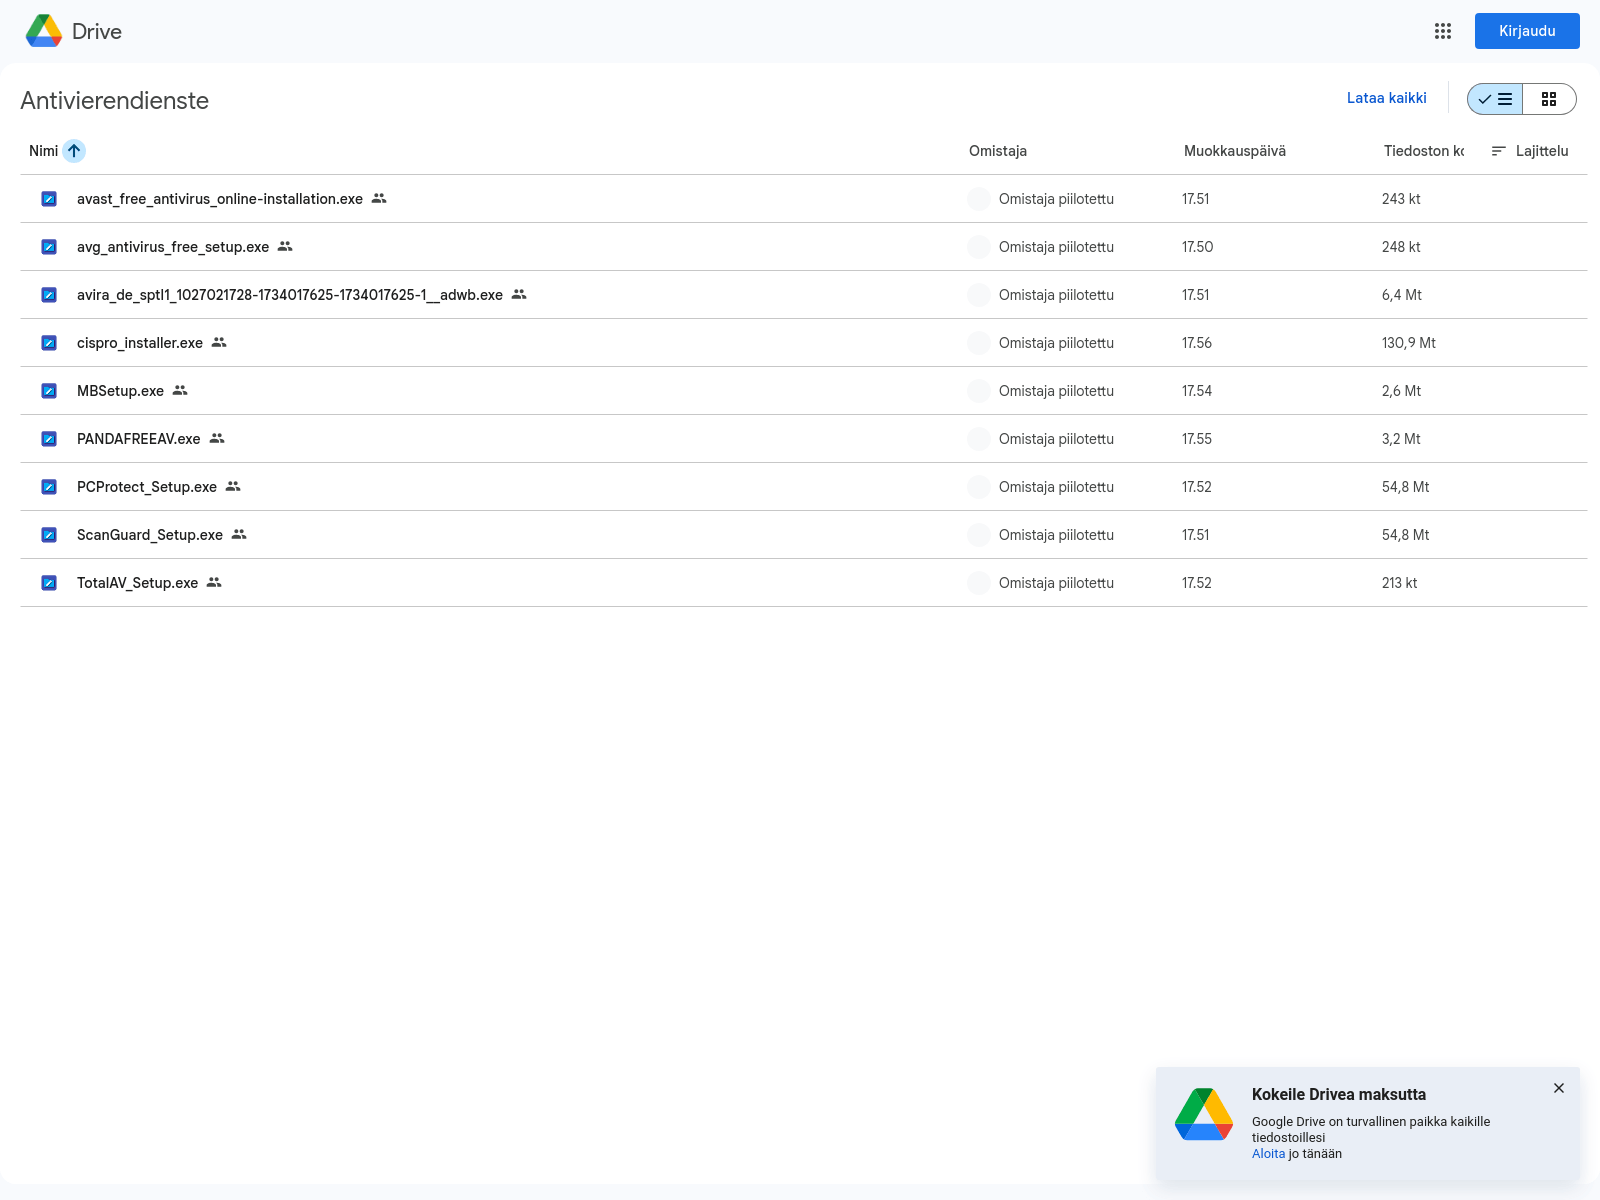
Task: Click the 2,6 Mt size value
Action: (1401, 391)
